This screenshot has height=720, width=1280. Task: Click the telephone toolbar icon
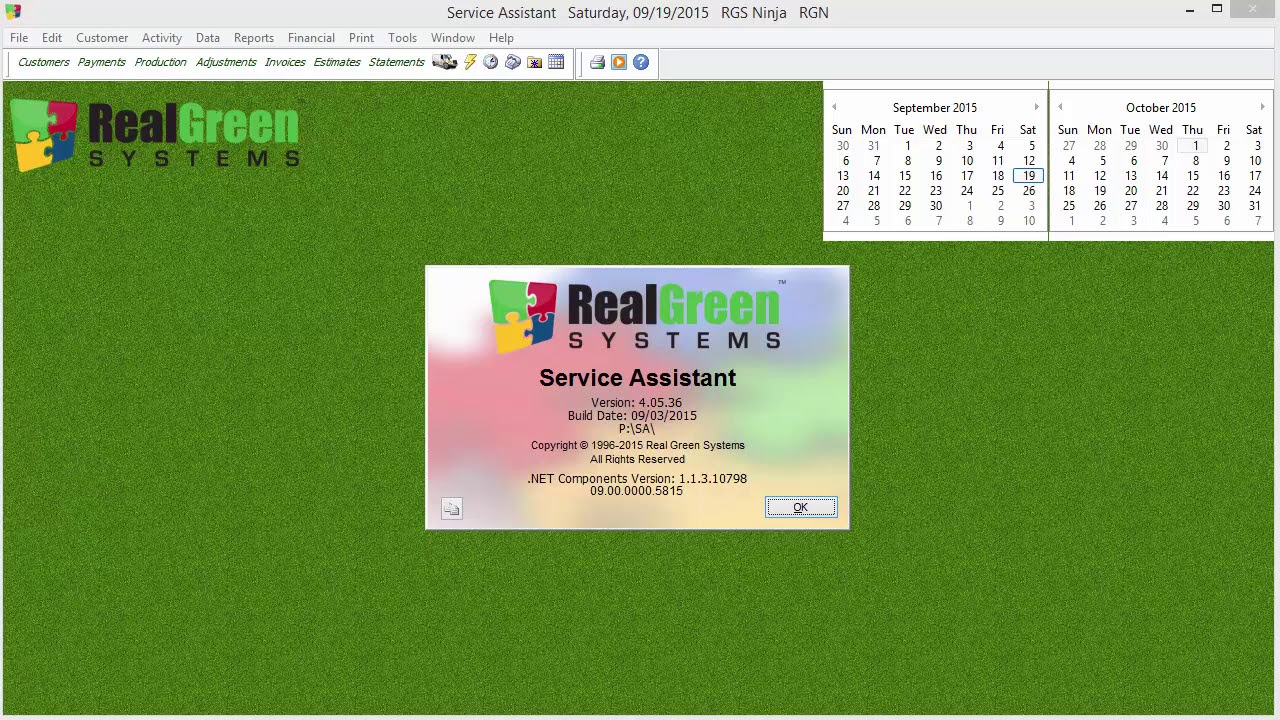[513, 62]
